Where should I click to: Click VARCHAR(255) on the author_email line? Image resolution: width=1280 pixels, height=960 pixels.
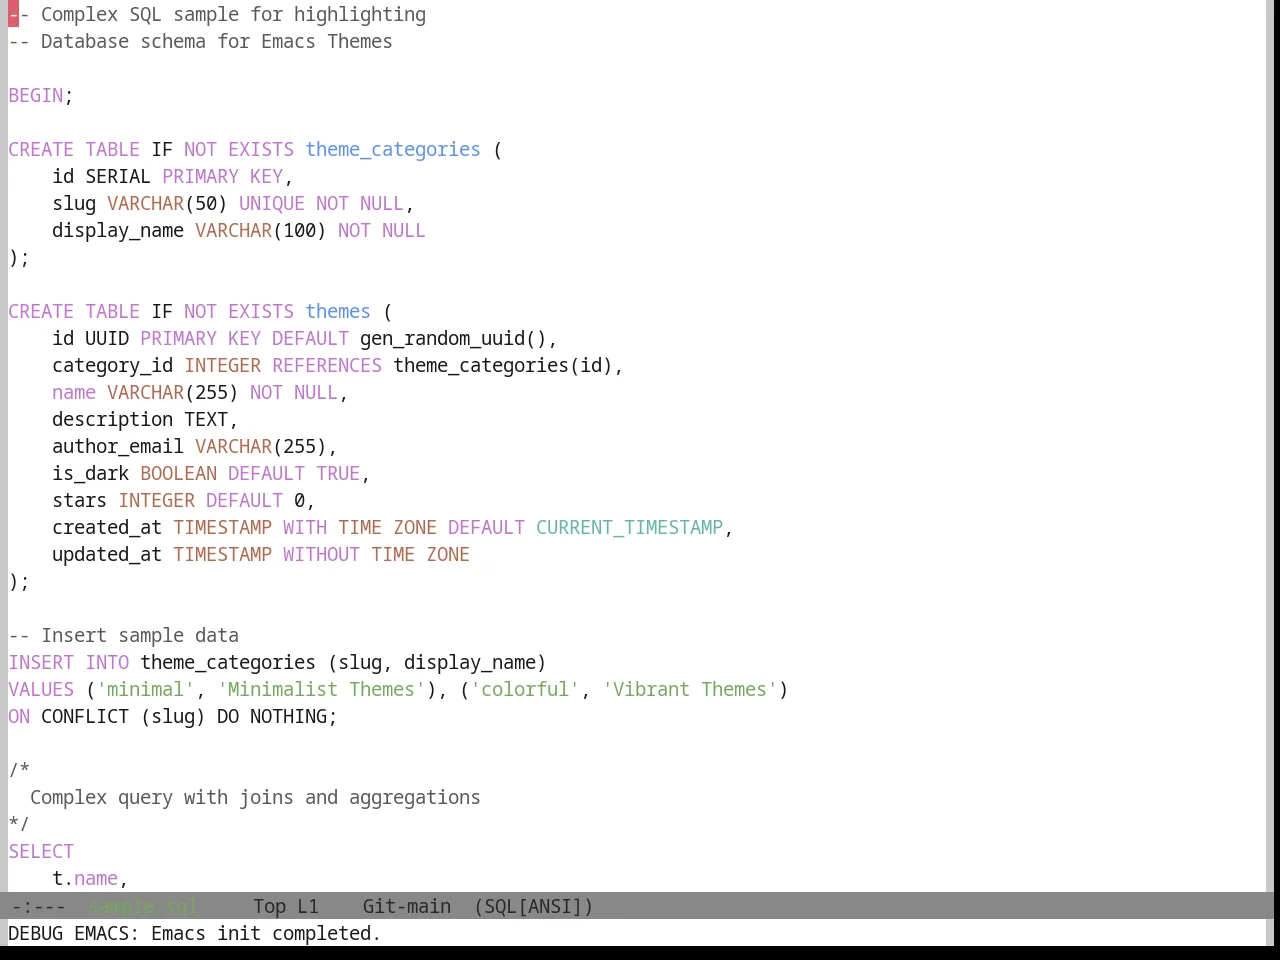pyautogui.click(x=261, y=446)
